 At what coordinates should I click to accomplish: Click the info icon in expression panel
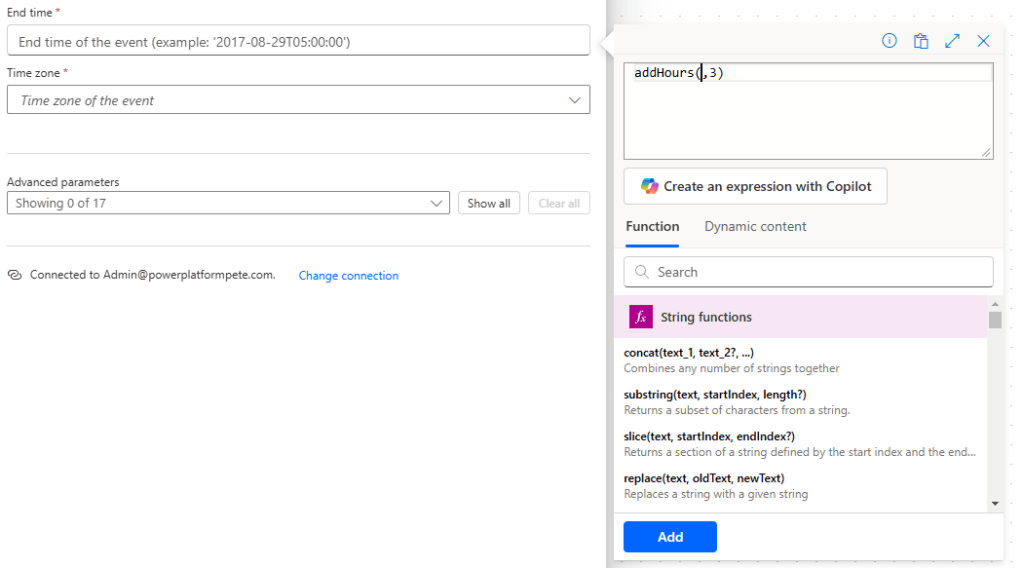tap(889, 41)
